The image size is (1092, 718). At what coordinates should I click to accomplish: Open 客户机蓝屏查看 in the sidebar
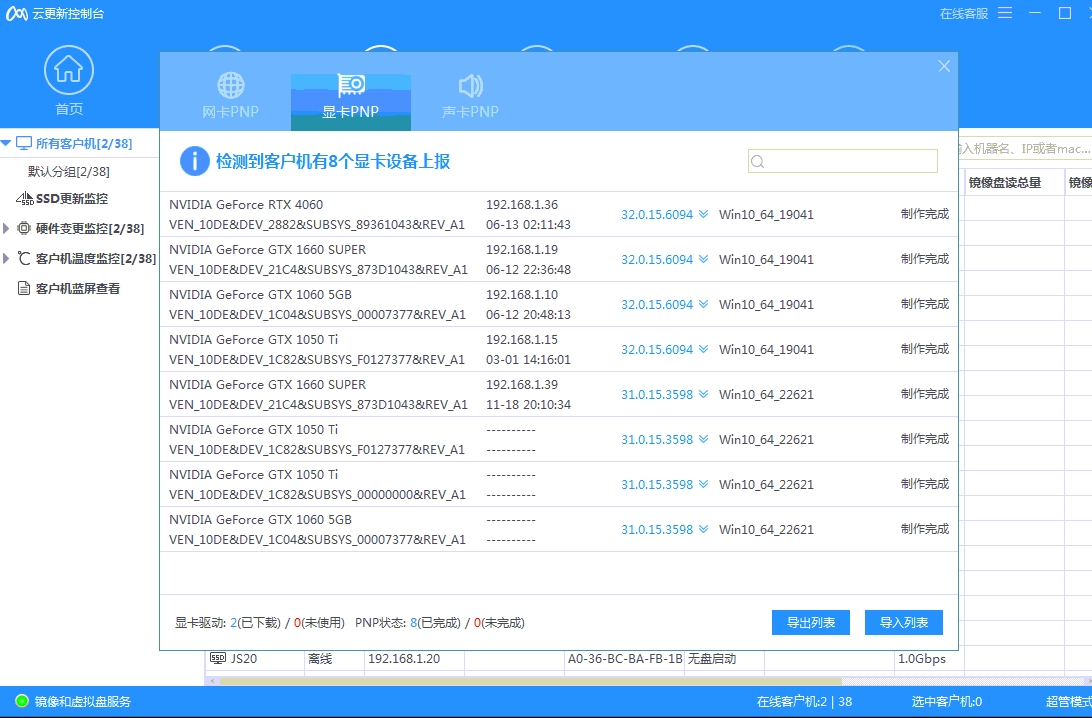(x=78, y=288)
